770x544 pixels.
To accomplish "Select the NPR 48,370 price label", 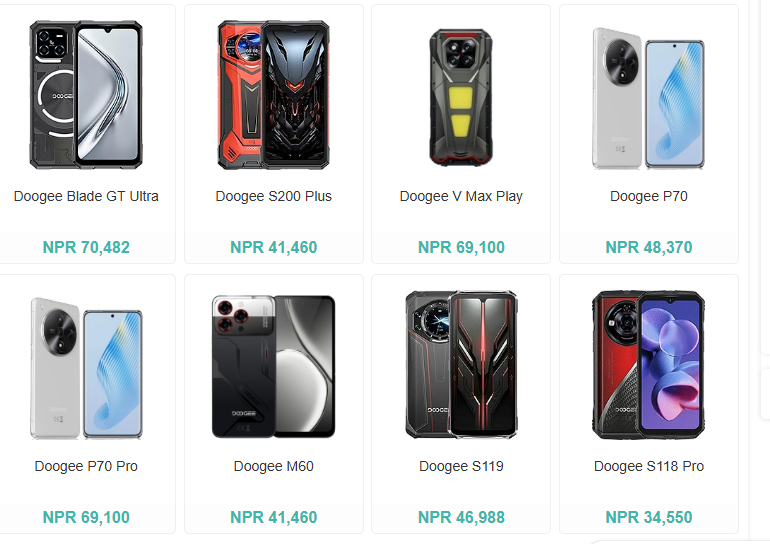I will 649,247.
